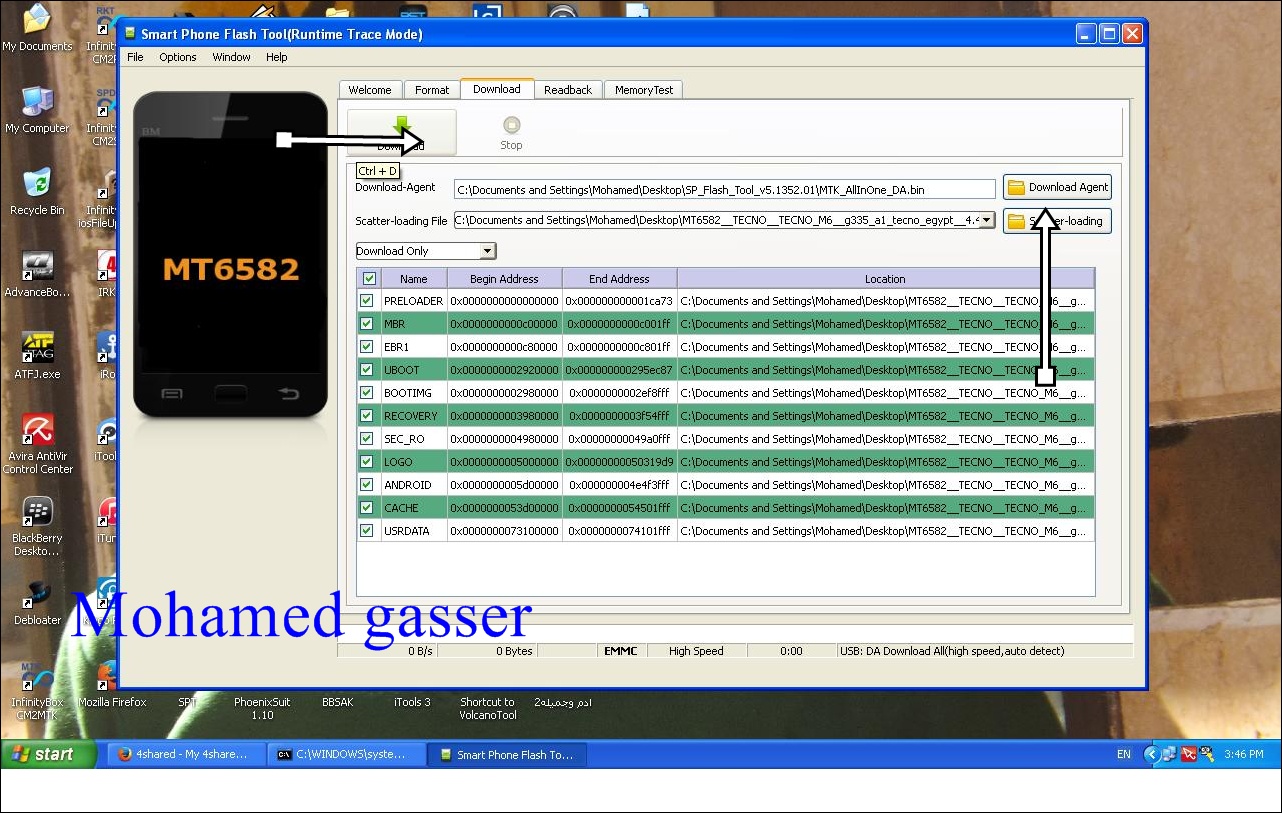Click the tray expand arrow icon
Screen dimensions: 1282x813
tap(1152, 754)
